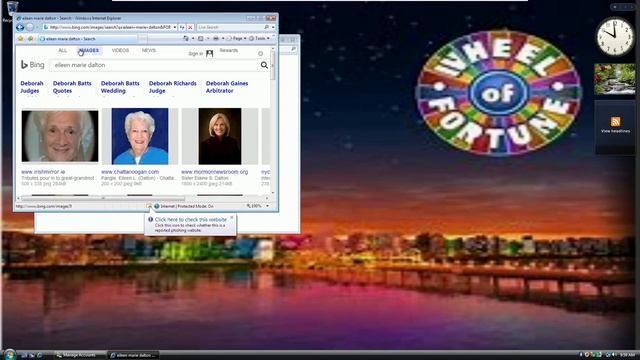Open the Tools menu dropdown
This screenshot has height=360, width=640.
(x=260, y=38)
